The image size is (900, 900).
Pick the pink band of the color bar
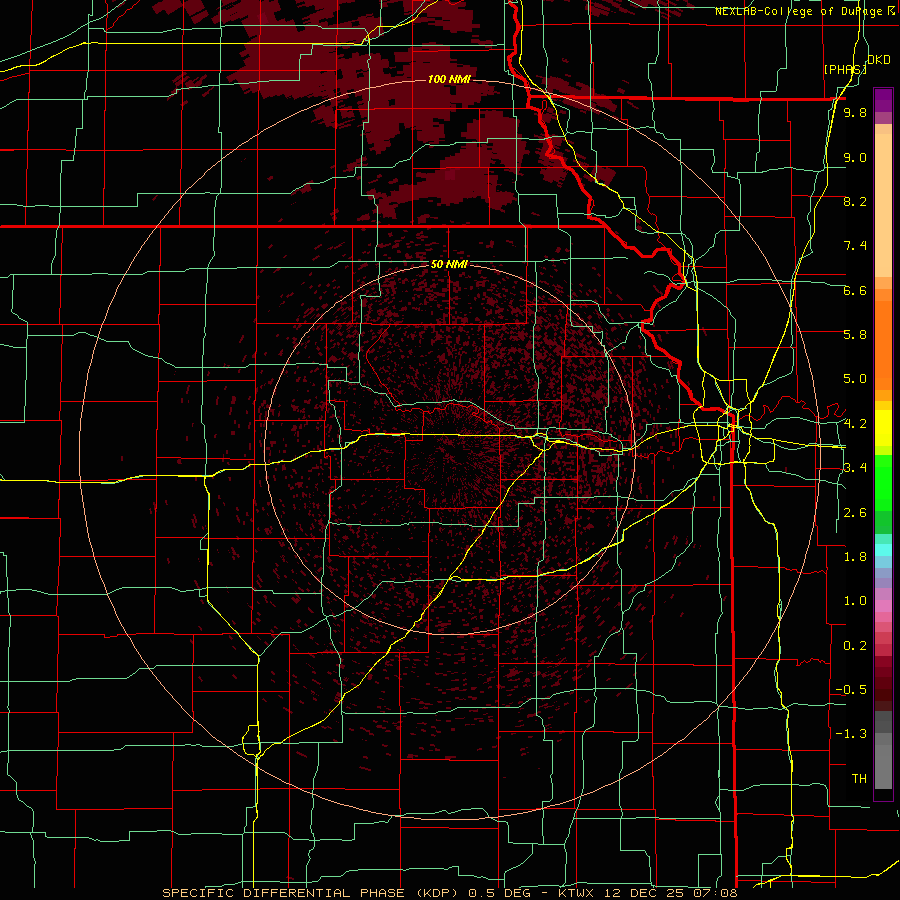click(883, 606)
